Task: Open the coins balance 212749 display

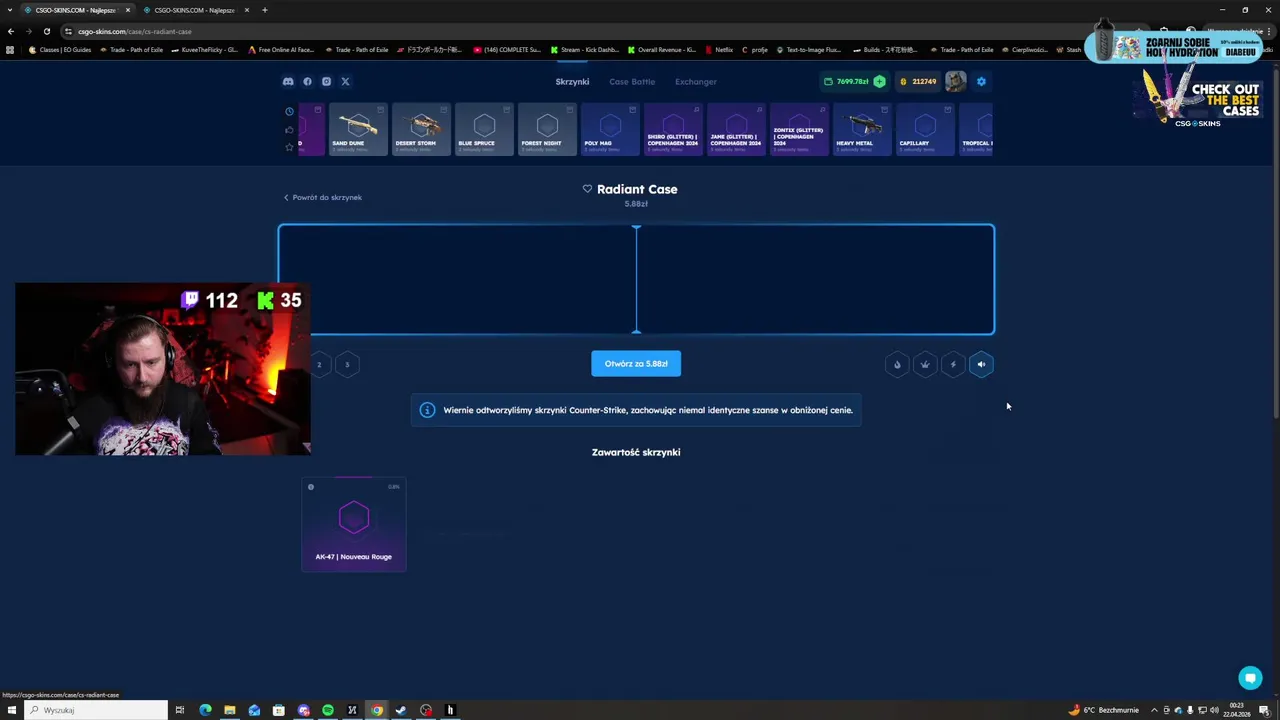Action: (x=918, y=82)
